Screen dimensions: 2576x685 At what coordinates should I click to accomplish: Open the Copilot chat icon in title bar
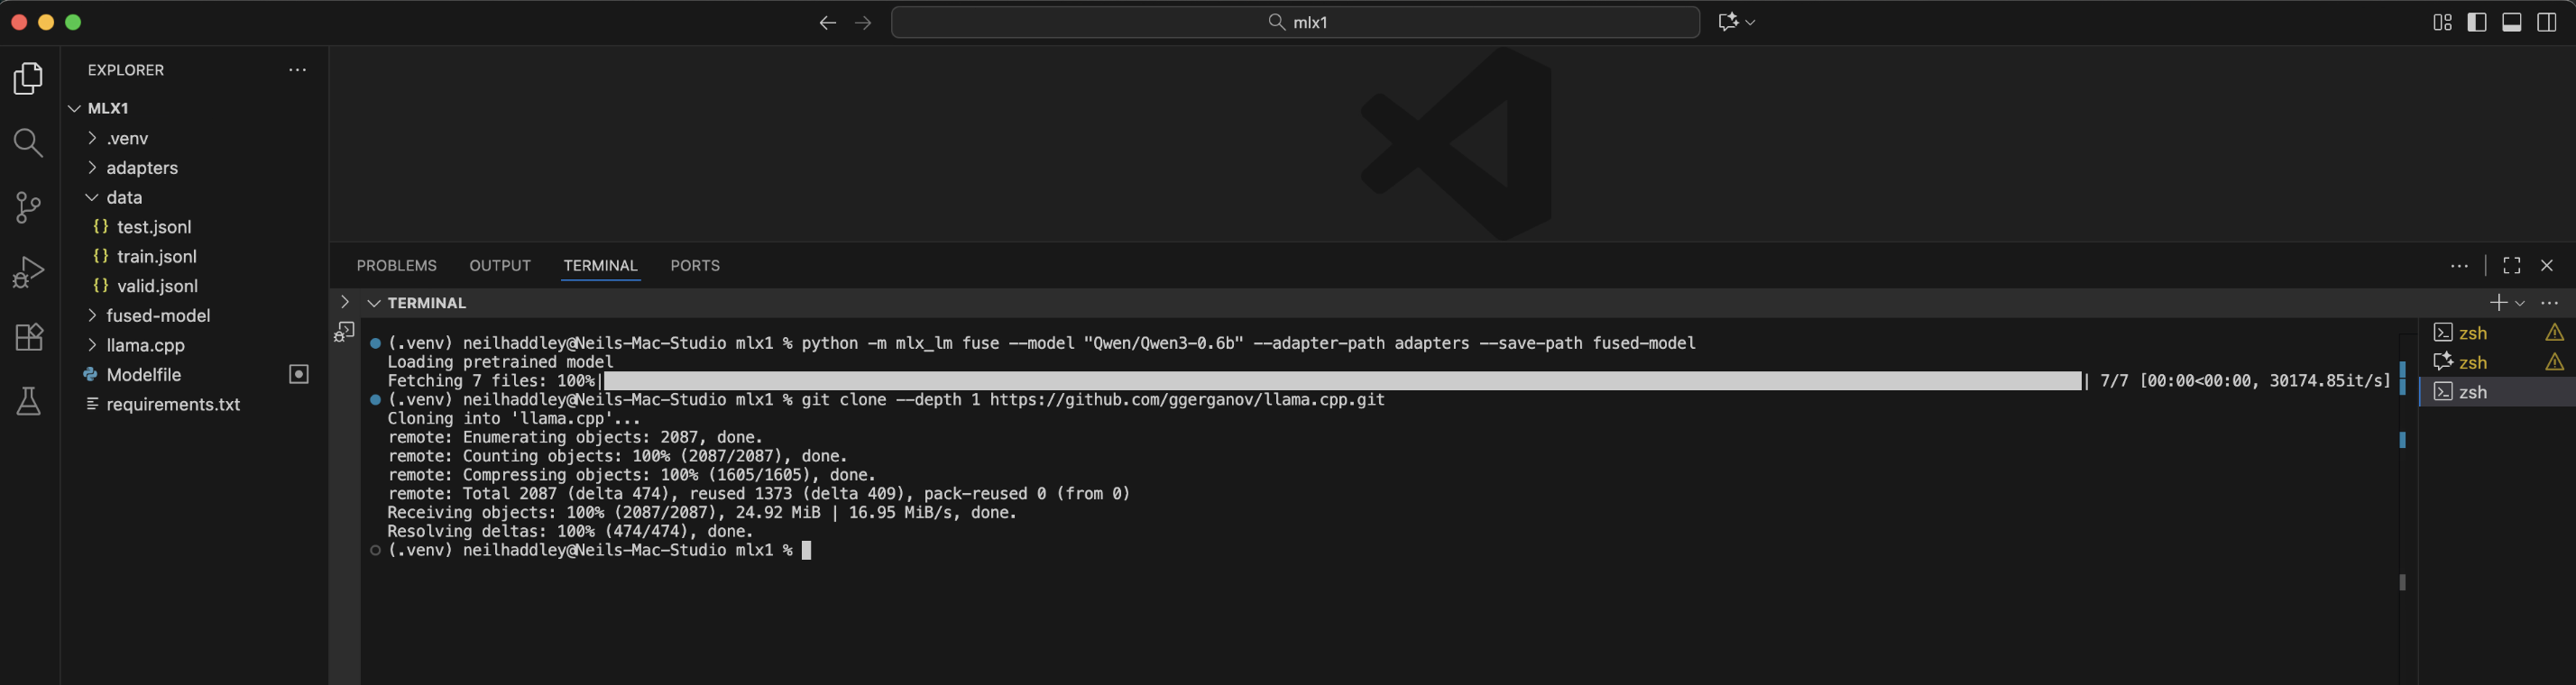pos(1728,22)
